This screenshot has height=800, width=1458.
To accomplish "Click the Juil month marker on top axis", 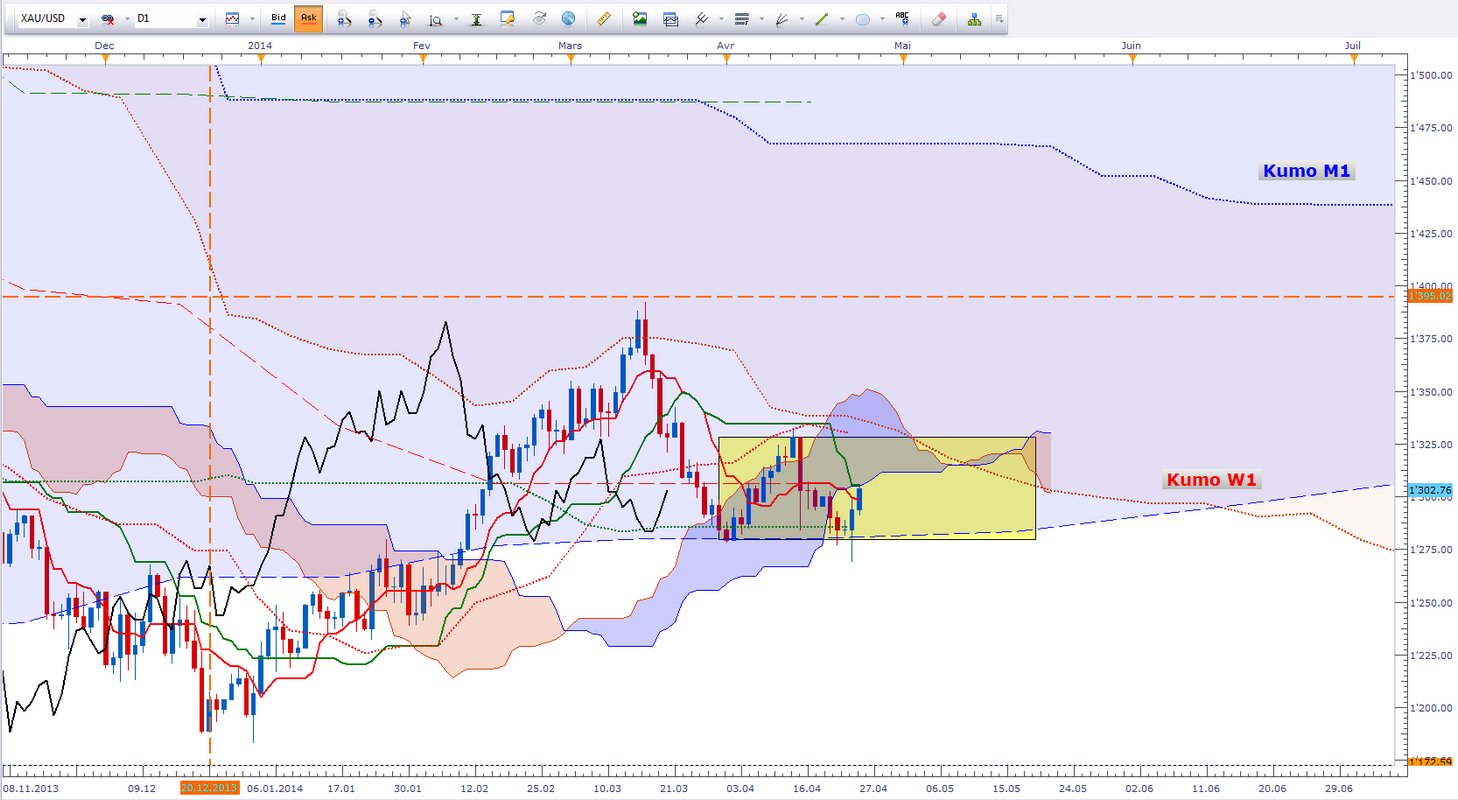I will 1353,45.
